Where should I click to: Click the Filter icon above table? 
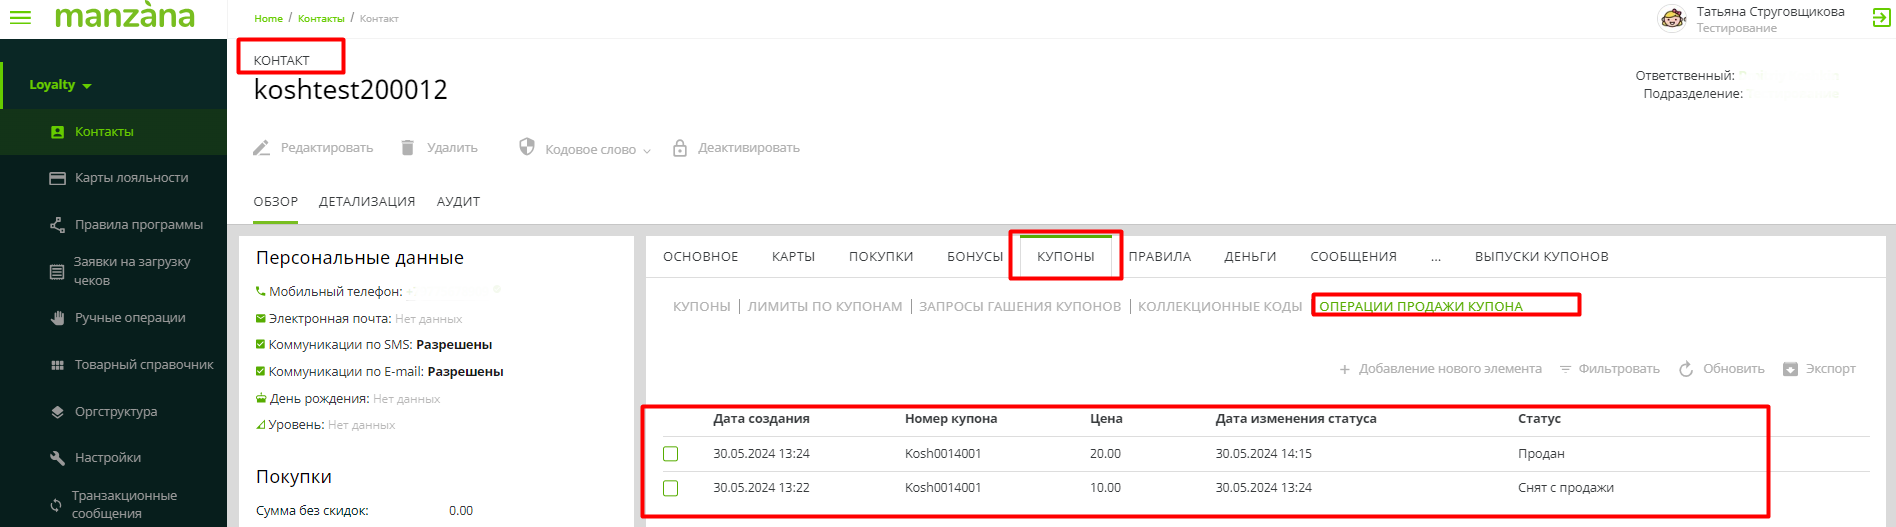(1566, 369)
